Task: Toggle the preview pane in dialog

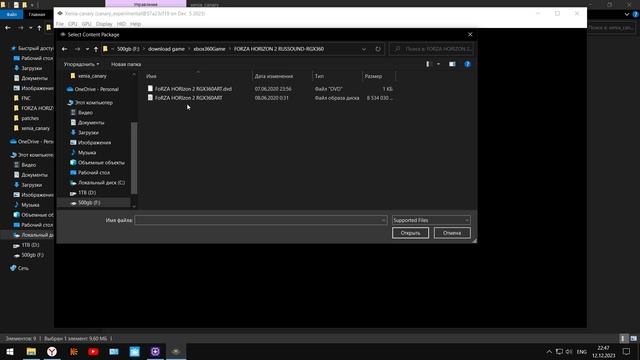Action: (x=452, y=64)
